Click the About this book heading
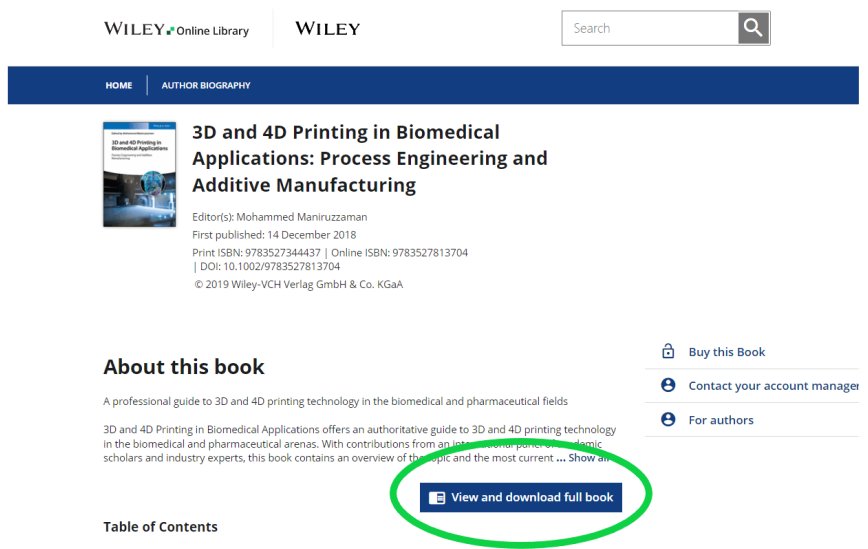Image resolution: width=868 pixels, height=549 pixels. (x=184, y=367)
